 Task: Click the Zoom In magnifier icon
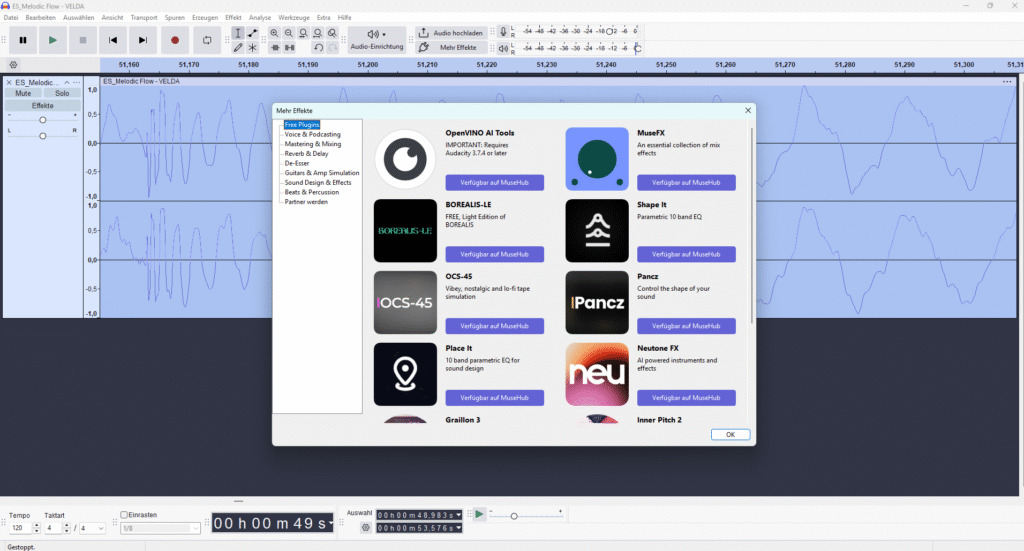(274, 33)
